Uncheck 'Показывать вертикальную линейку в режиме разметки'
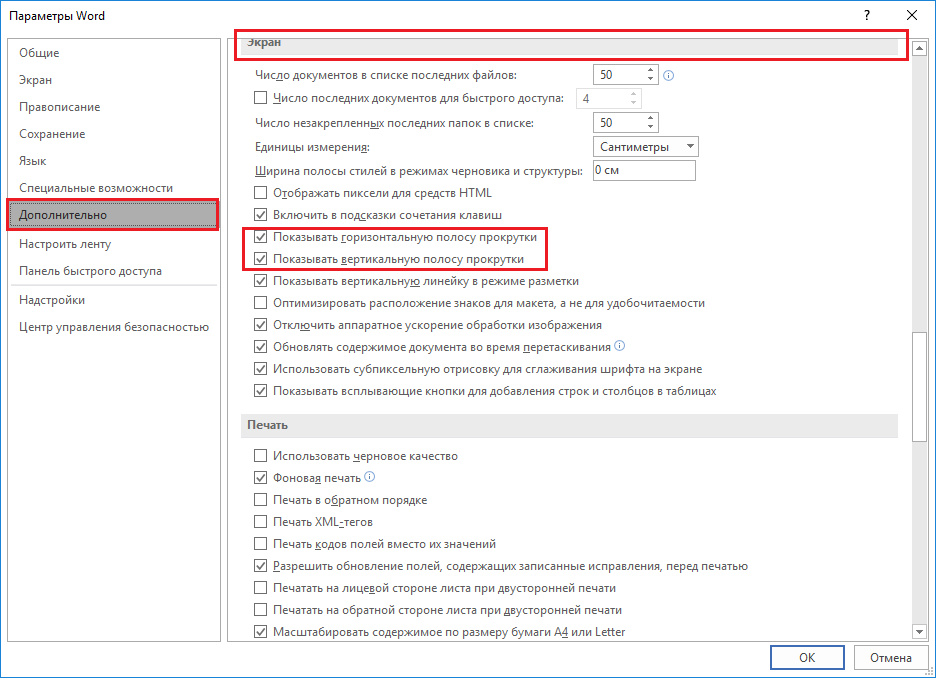Screen dimensions: 936x678 click(260, 281)
